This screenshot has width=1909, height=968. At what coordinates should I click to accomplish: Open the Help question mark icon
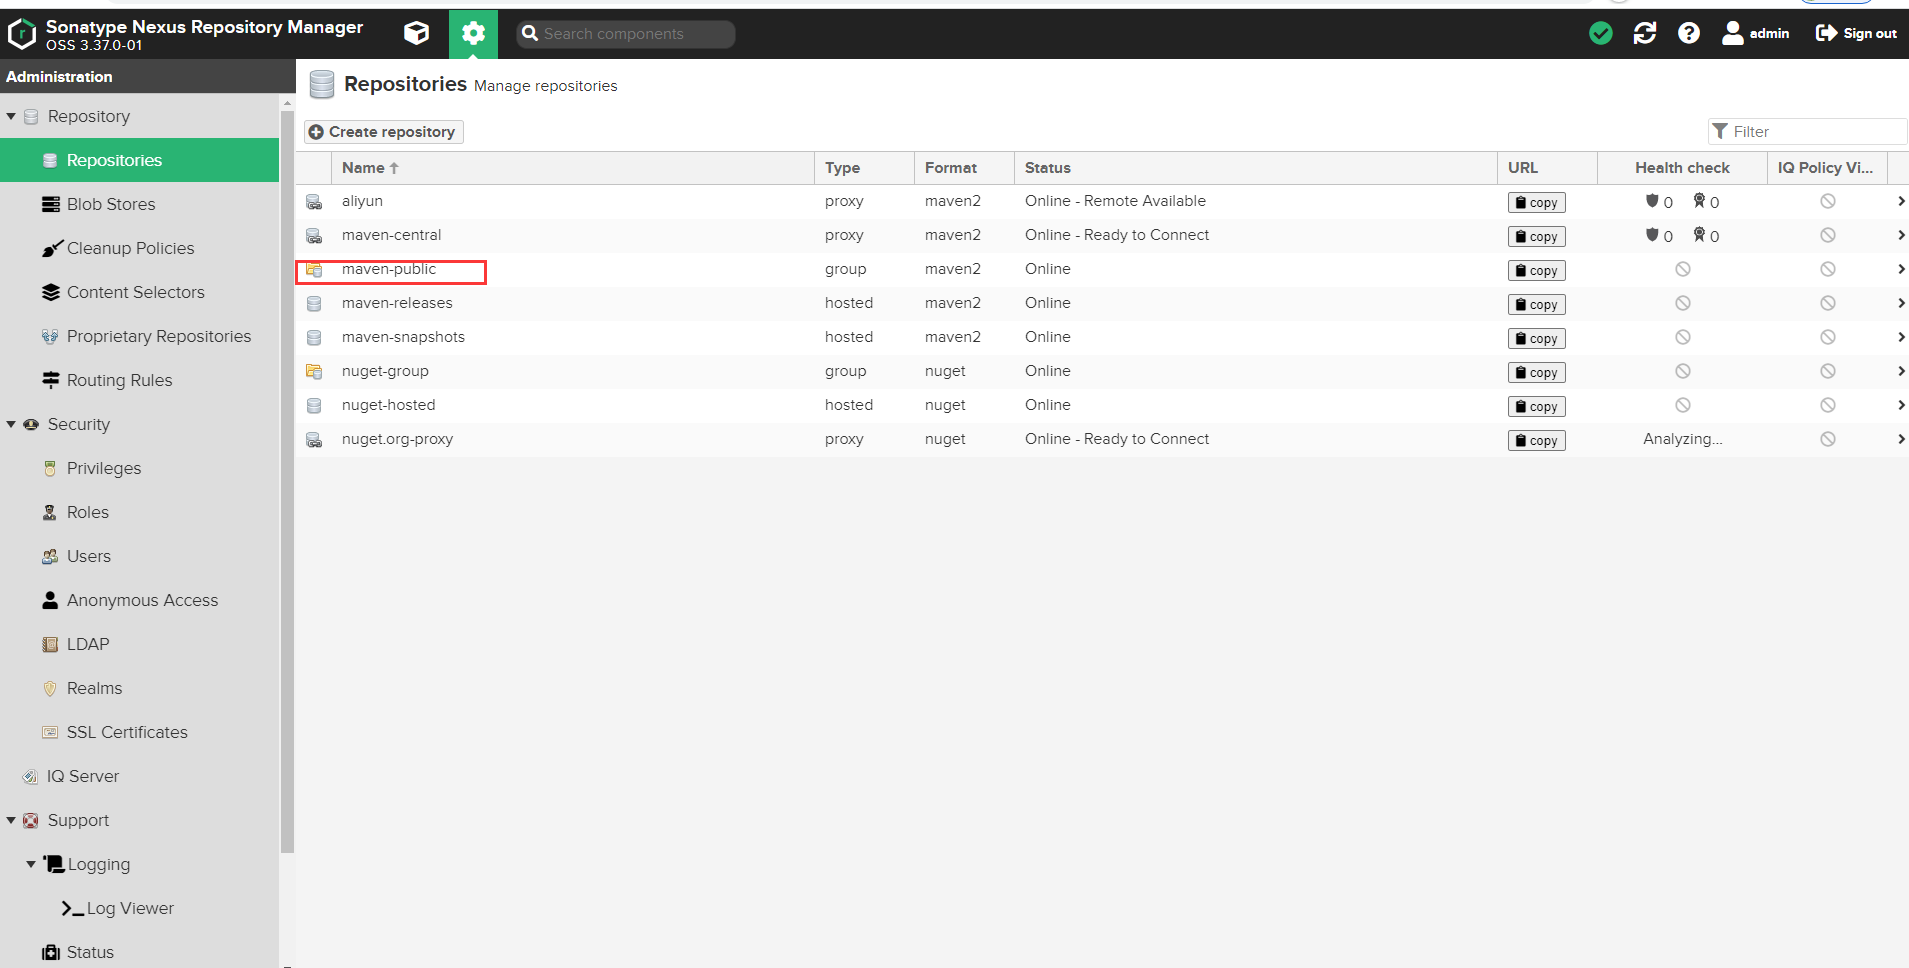coord(1689,33)
